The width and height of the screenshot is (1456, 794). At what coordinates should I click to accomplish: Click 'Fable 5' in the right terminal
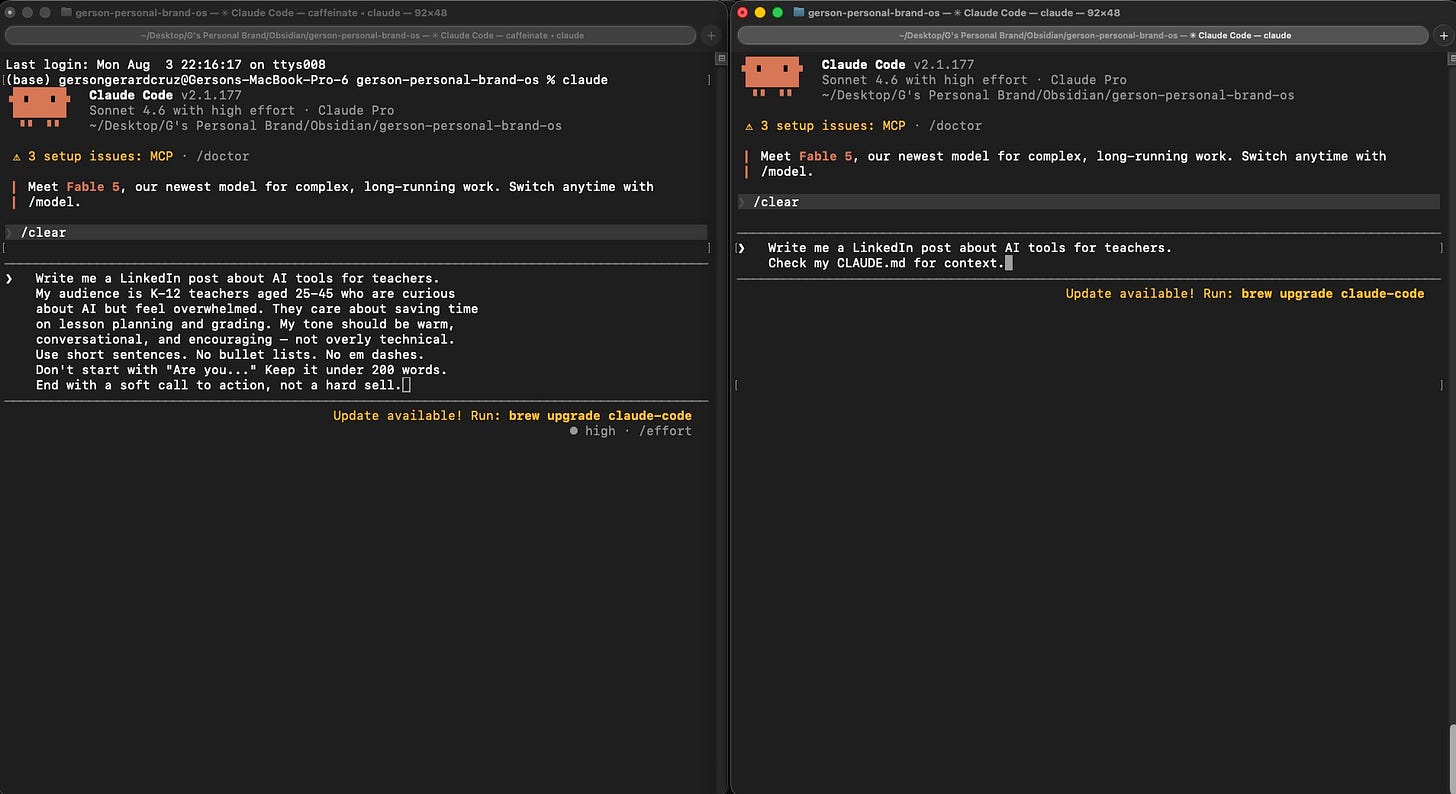pyautogui.click(x=826, y=156)
